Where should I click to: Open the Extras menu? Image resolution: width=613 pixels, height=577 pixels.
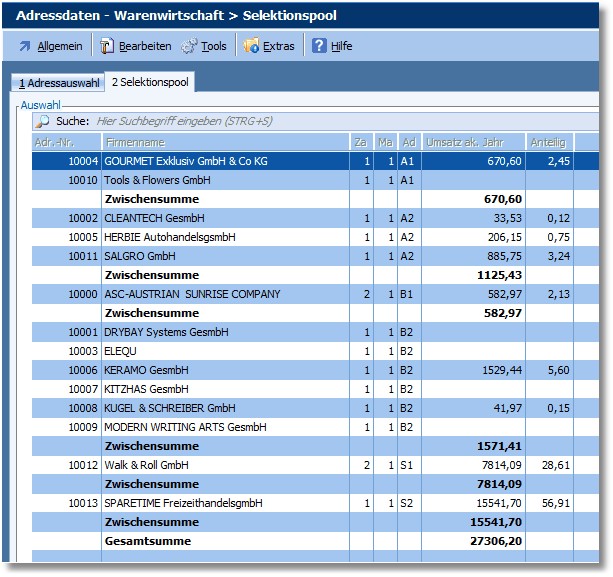[x=279, y=46]
